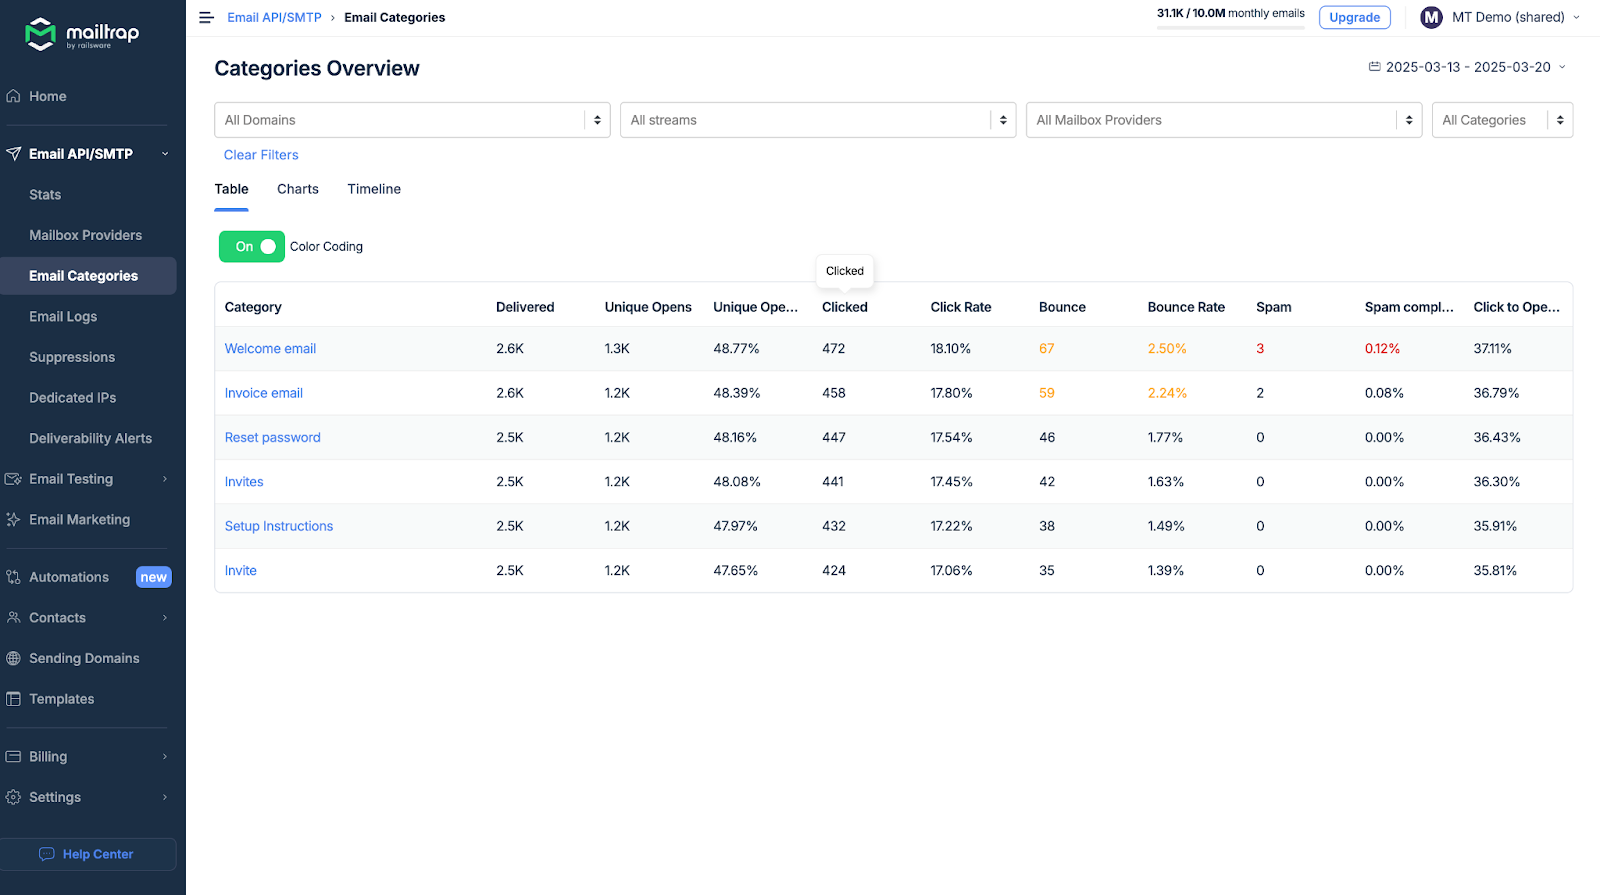Turn off the Color Coding toggle
This screenshot has width=1600, height=895.
pos(252,247)
